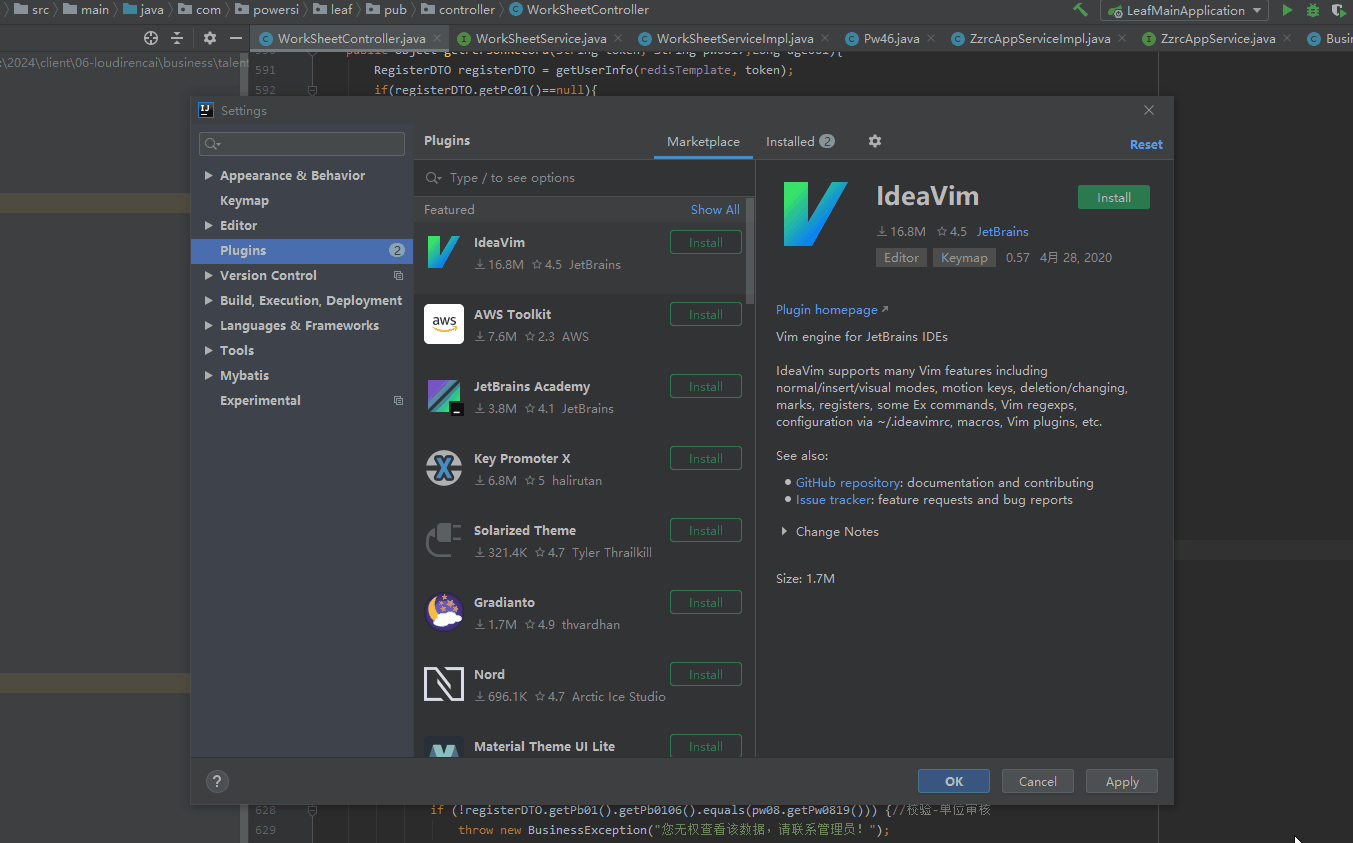Expand the Version Control settings node
The image size is (1353, 843).
pos(208,276)
